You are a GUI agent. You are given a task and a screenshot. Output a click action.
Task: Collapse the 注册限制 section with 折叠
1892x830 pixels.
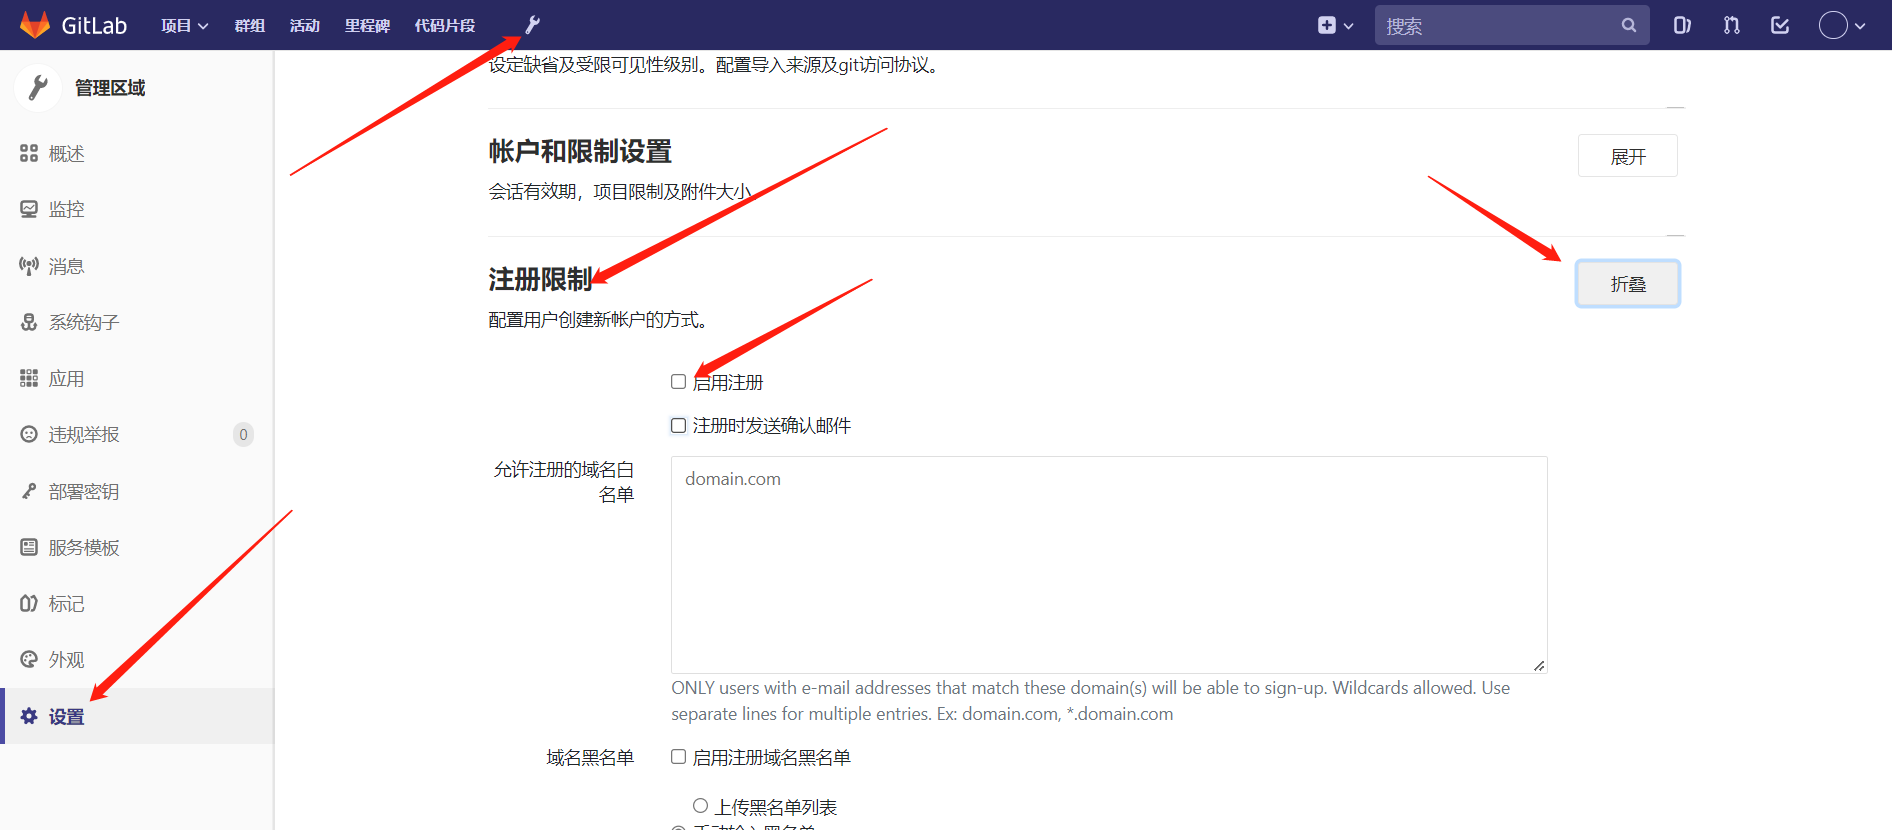[x=1628, y=284]
